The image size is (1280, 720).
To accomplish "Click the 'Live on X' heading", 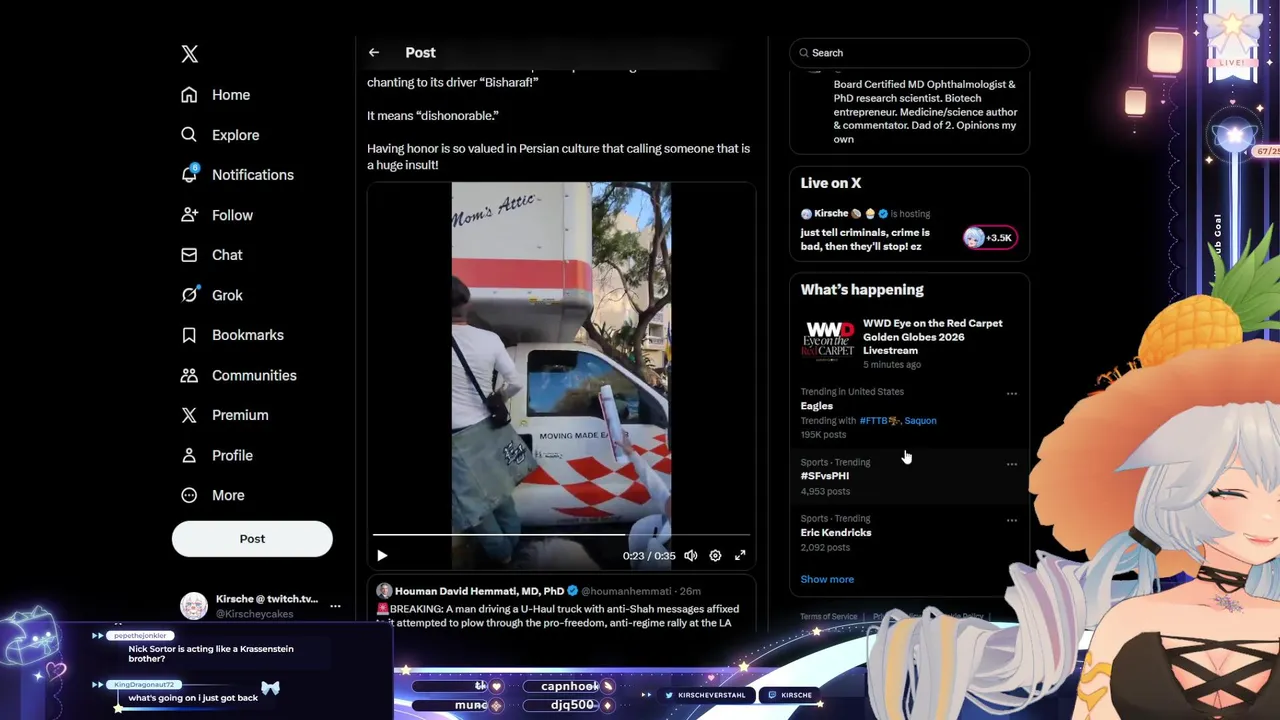I will point(831,183).
